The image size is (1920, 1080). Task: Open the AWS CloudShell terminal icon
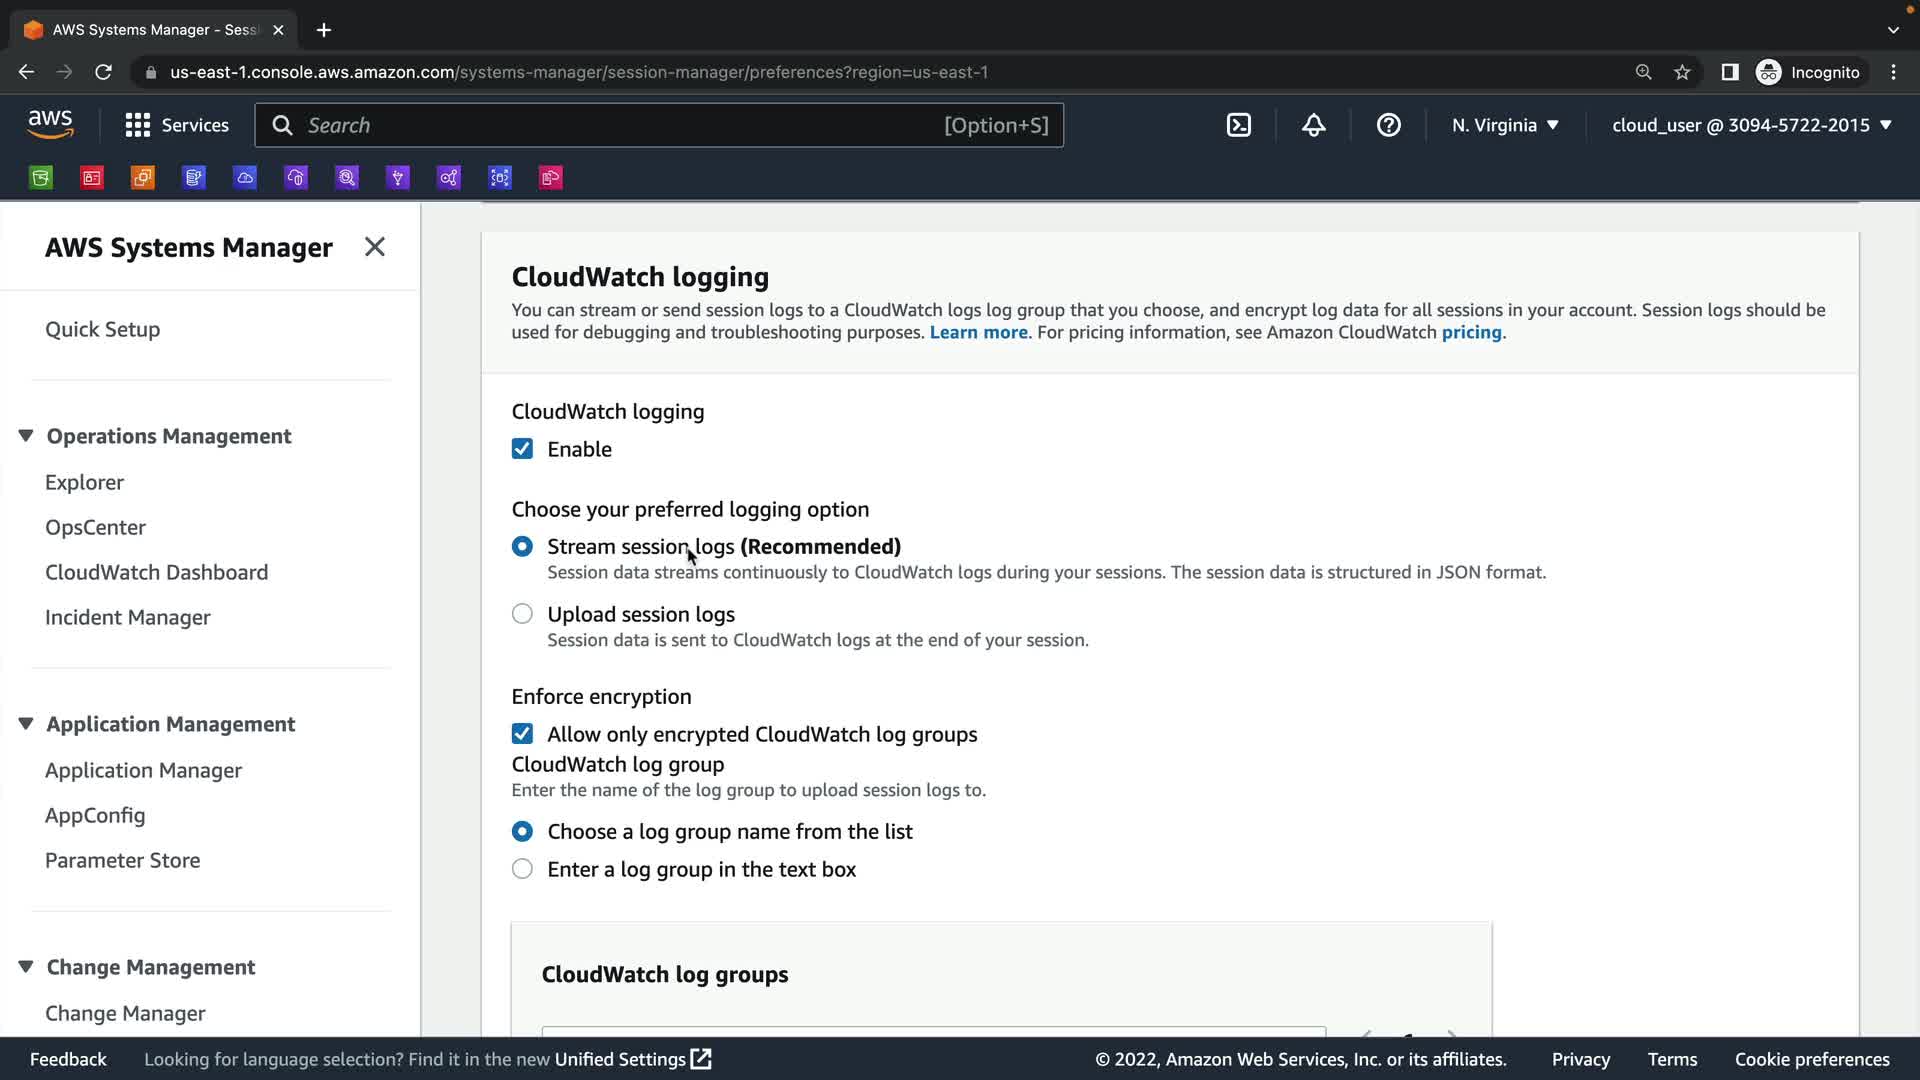[1238, 125]
